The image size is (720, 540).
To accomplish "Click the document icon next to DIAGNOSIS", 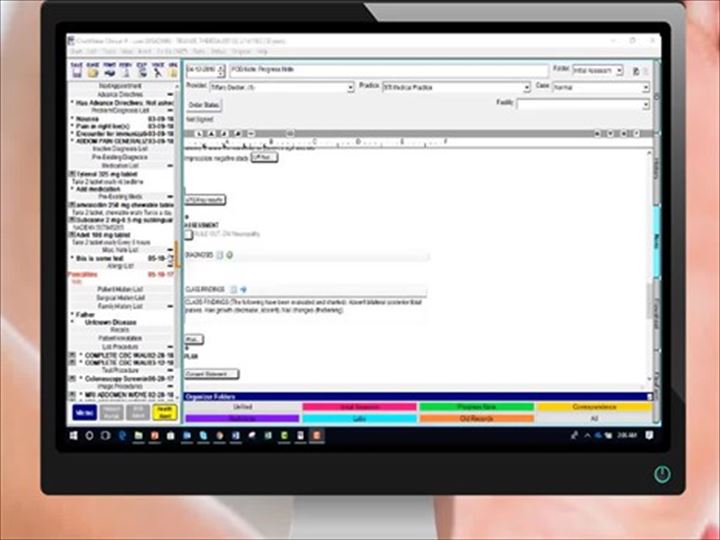I will (219, 255).
